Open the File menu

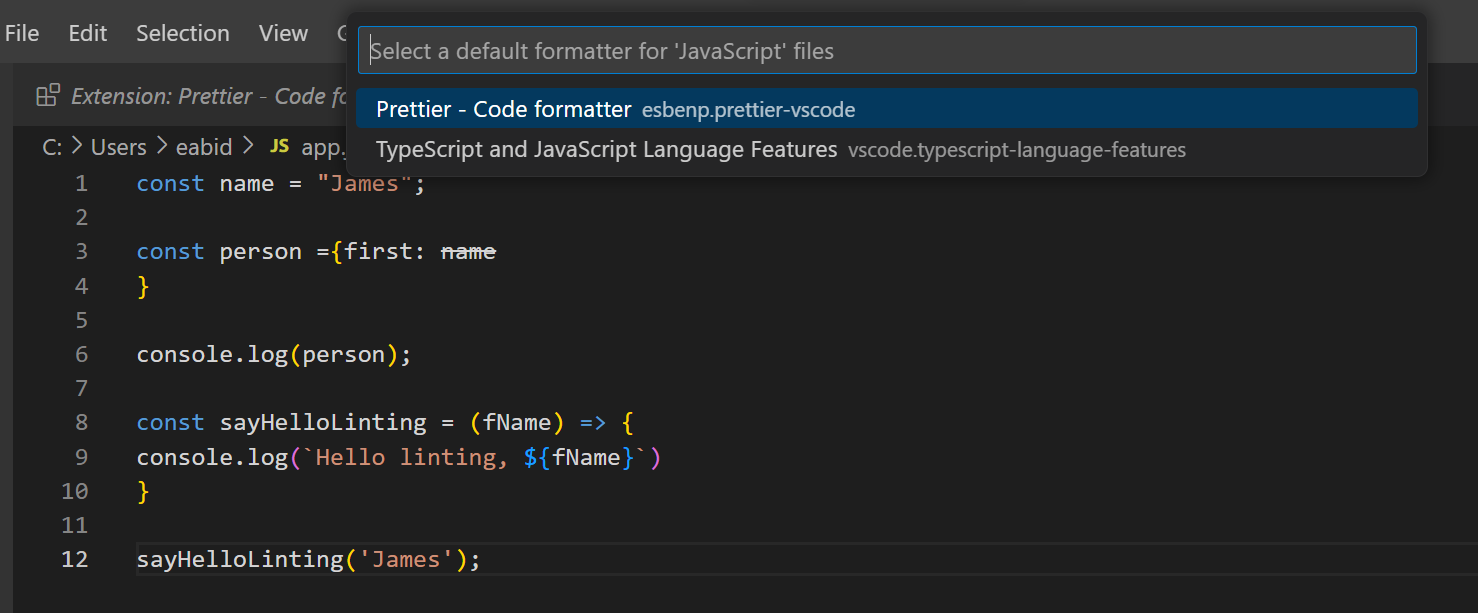22,33
